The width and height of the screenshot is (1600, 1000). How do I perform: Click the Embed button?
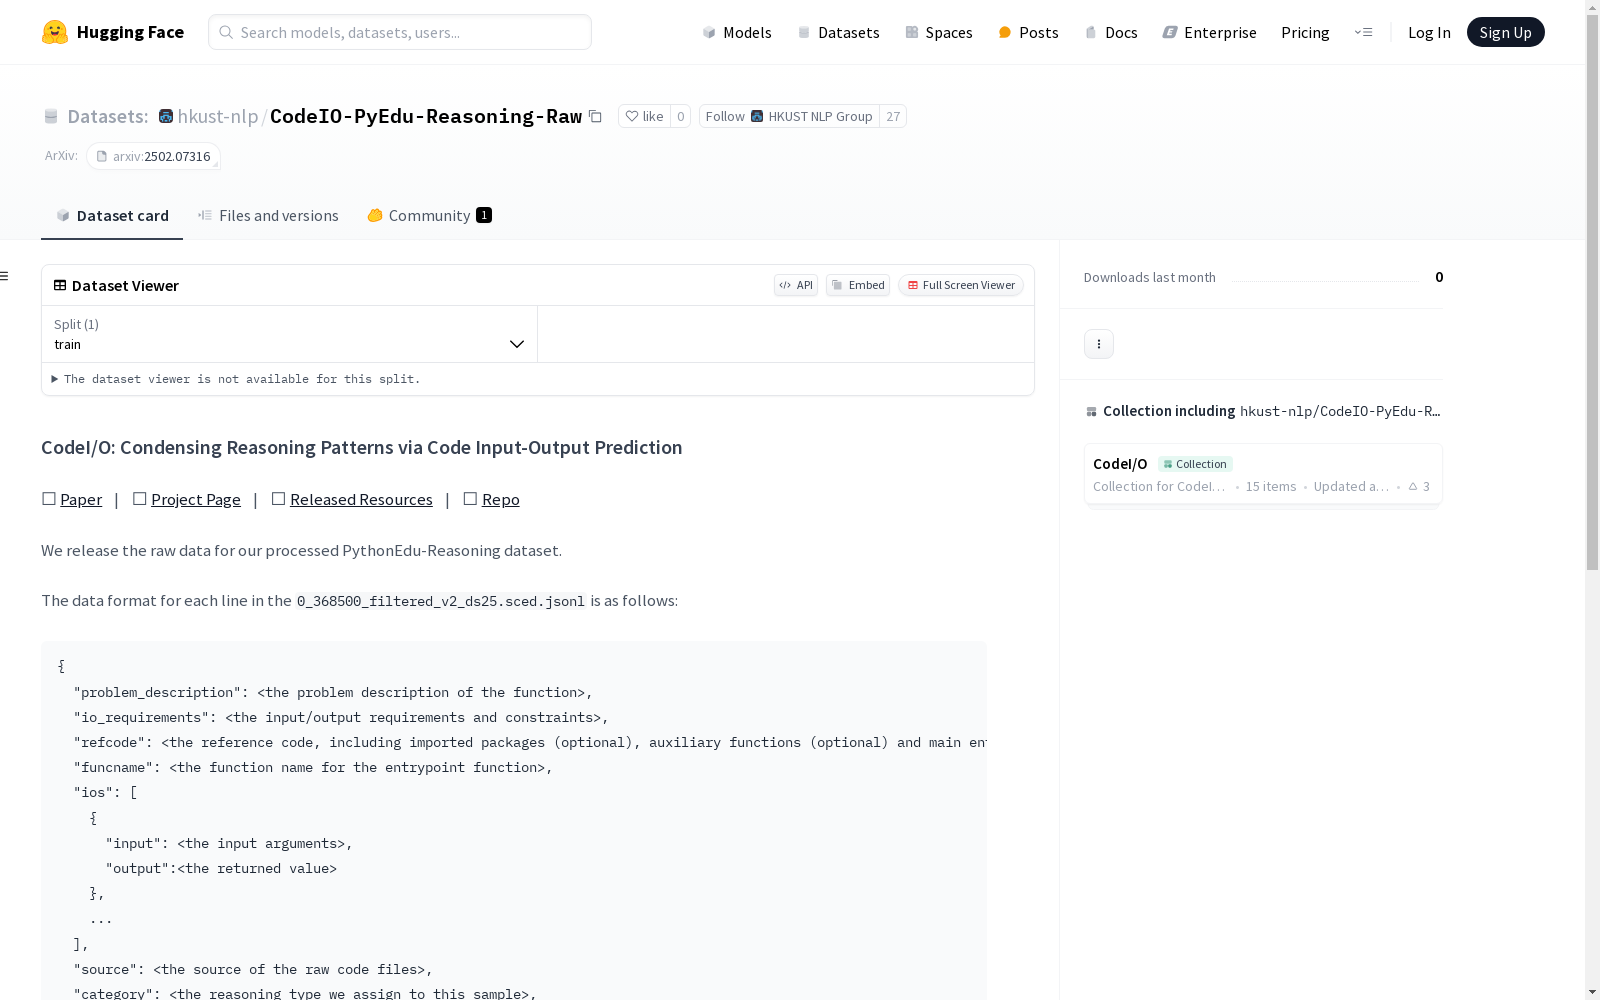[x=858, y=285]
